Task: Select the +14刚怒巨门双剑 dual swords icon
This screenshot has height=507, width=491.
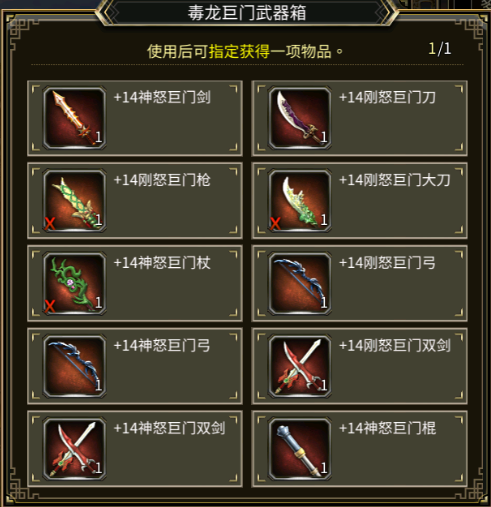Action: pyautogui.click(x=300, y=366)
